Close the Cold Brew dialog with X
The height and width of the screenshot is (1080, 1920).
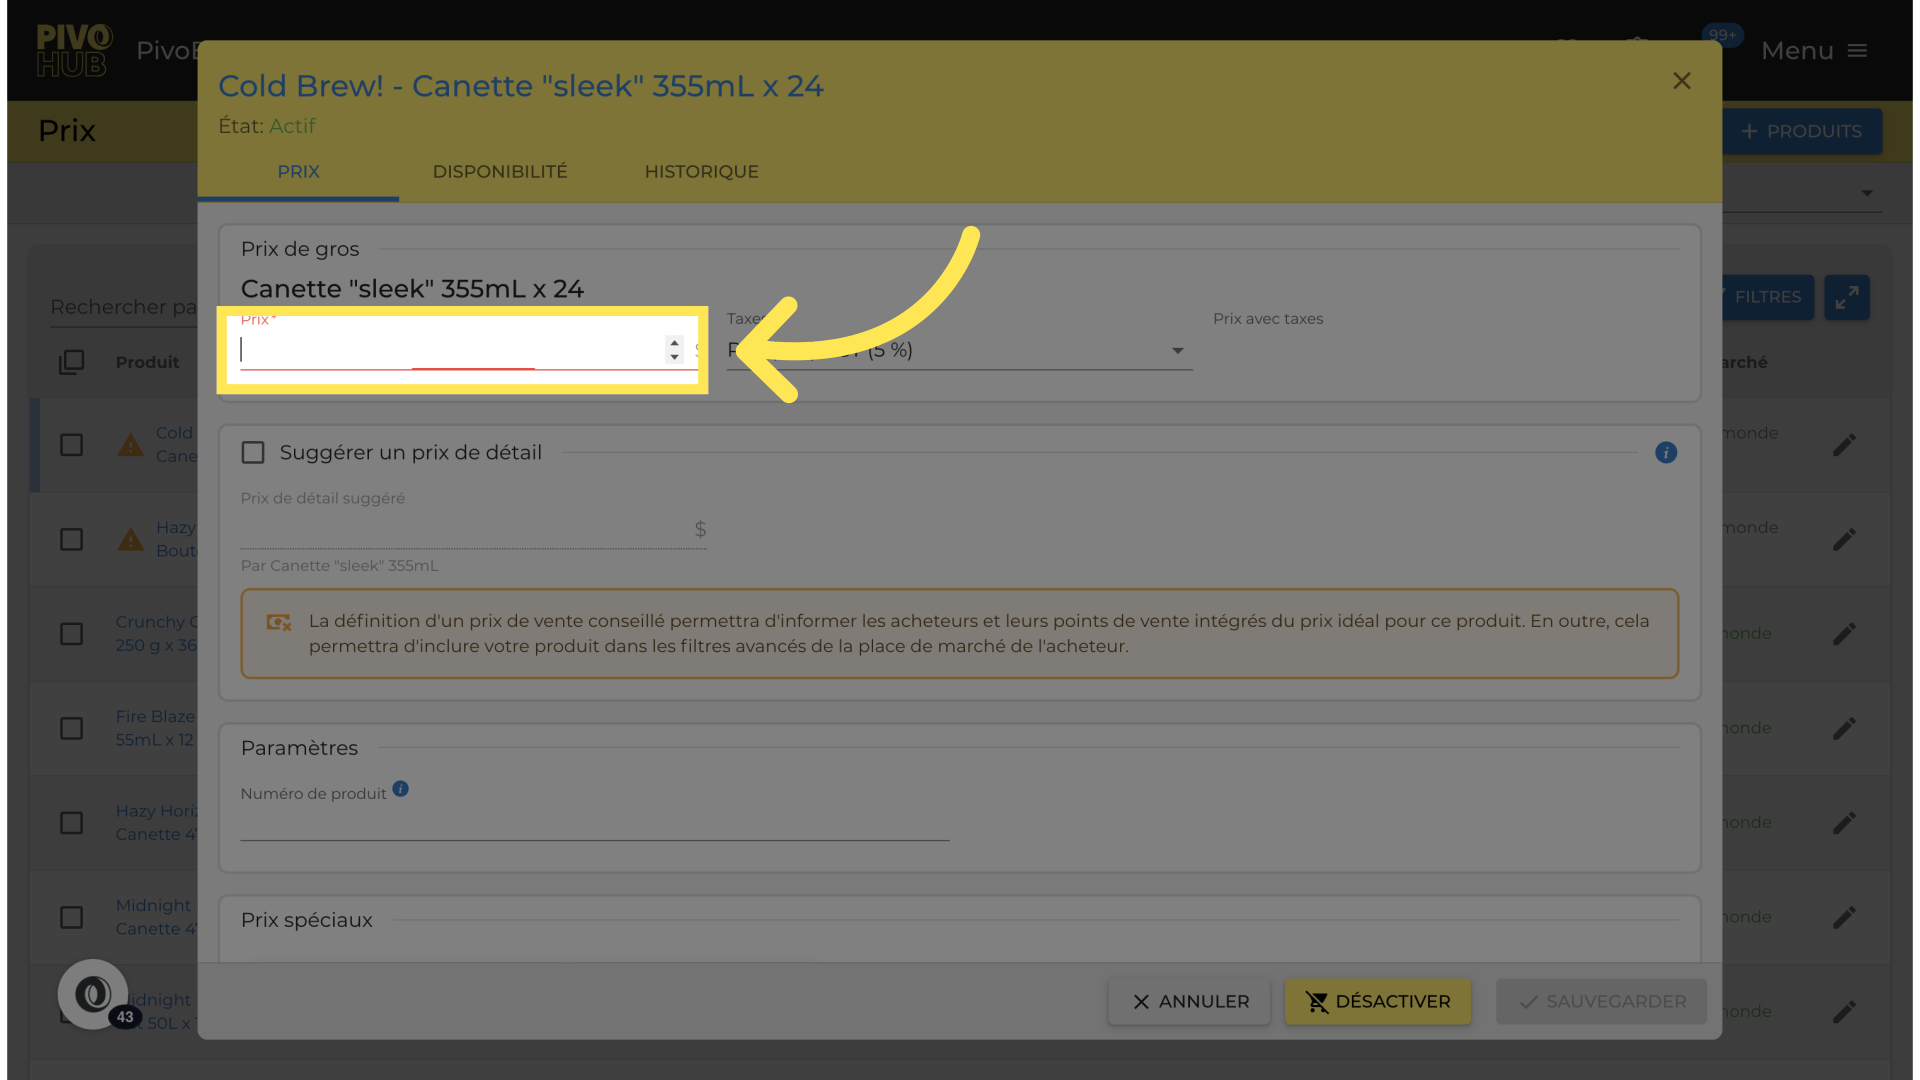[1681, 81]
